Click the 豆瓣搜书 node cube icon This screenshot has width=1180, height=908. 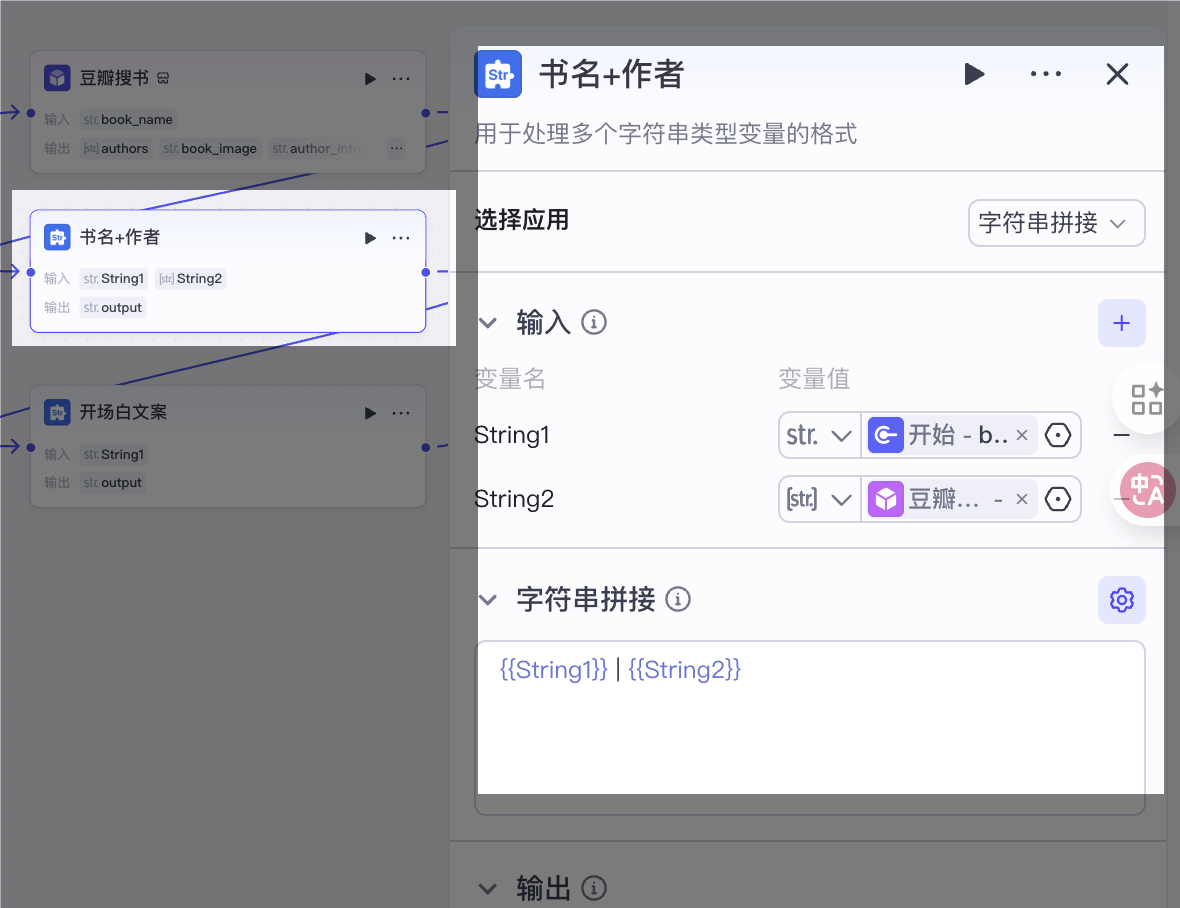57,77
